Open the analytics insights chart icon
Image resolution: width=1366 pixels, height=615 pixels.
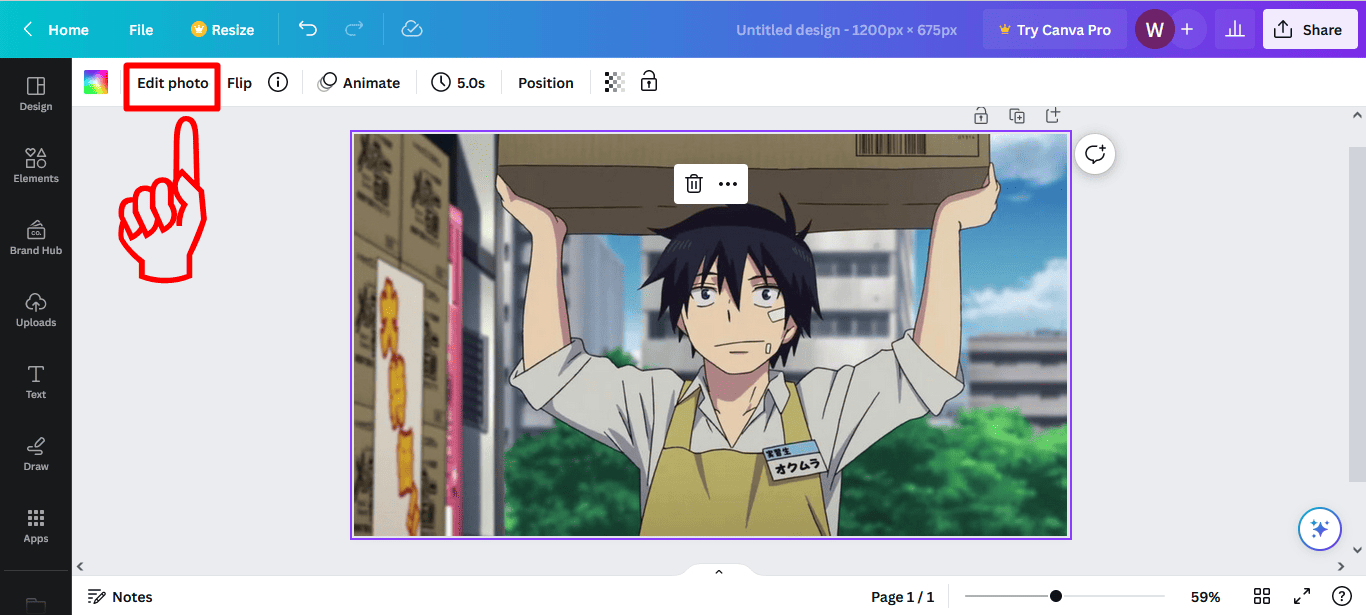1235,30
